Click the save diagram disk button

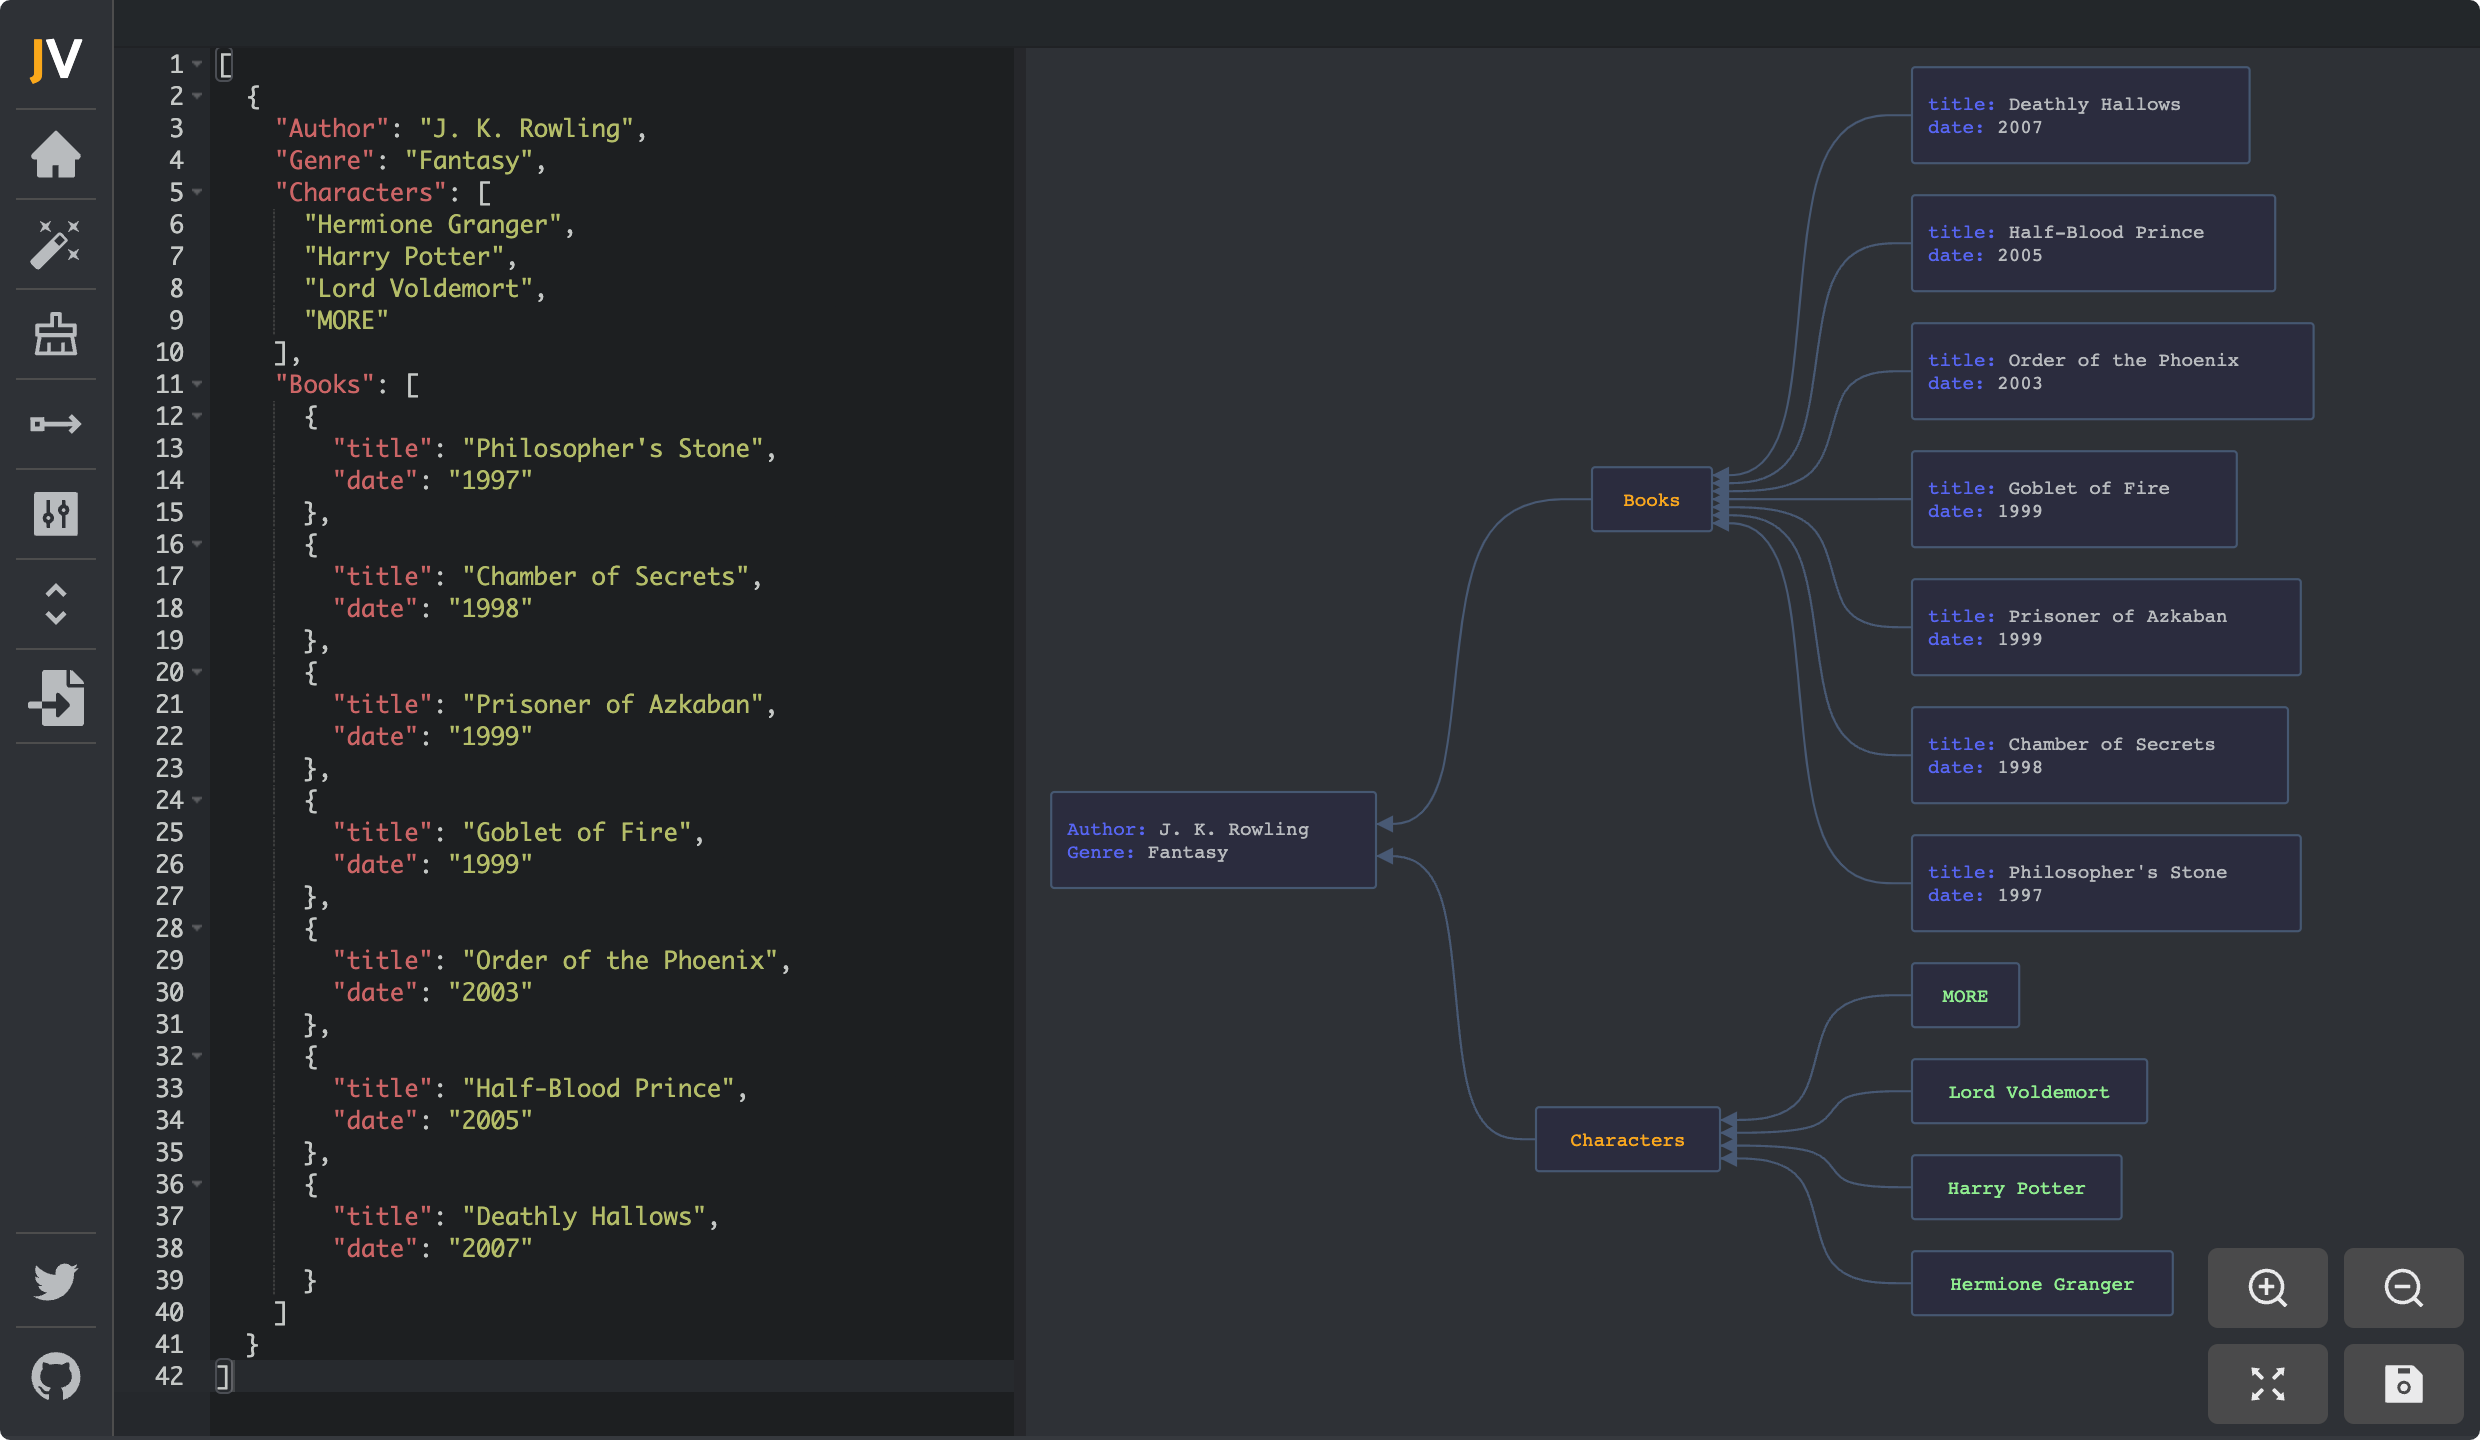[x=2403, y=1384]
